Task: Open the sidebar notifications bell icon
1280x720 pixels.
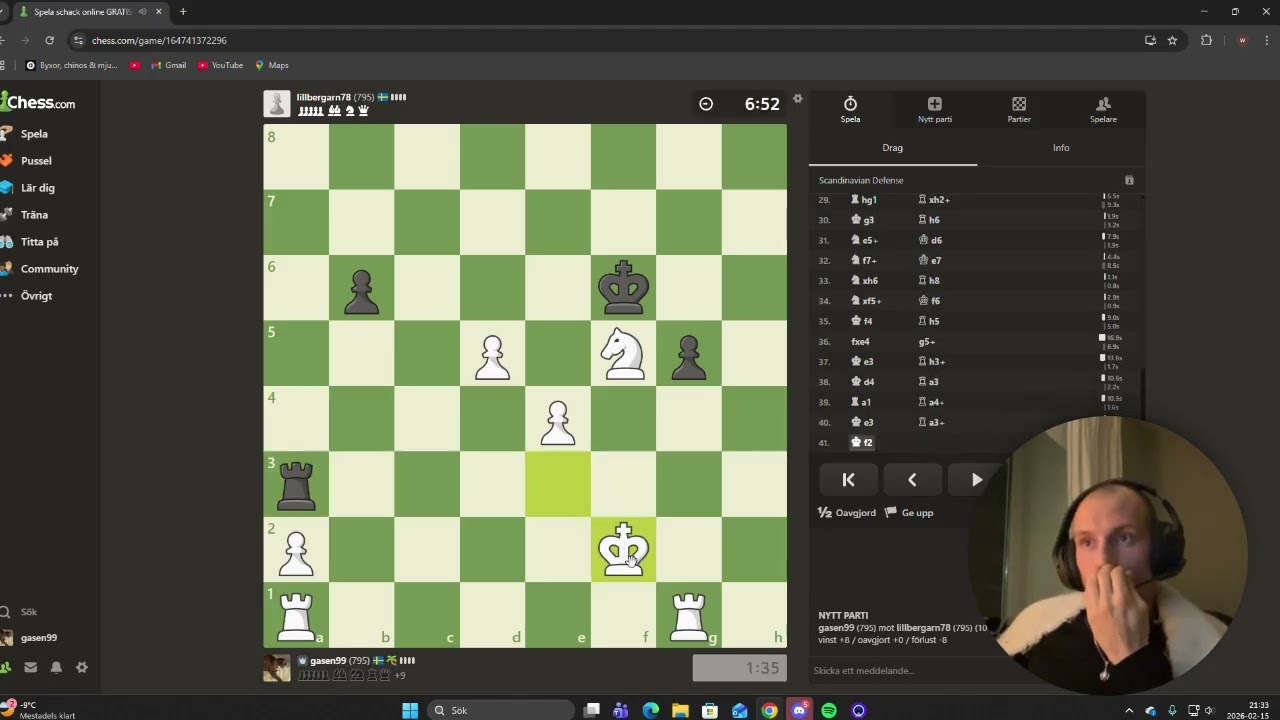Action: [x=56, y=667]
